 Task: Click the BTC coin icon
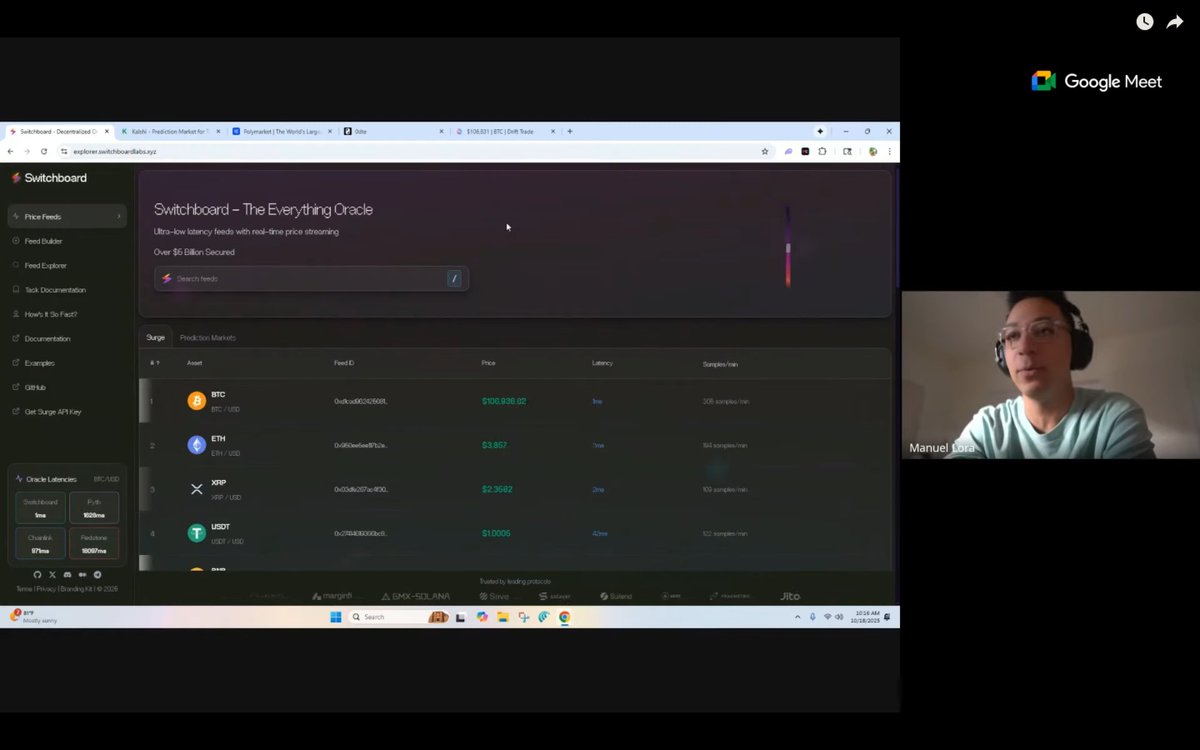point(196,401)
